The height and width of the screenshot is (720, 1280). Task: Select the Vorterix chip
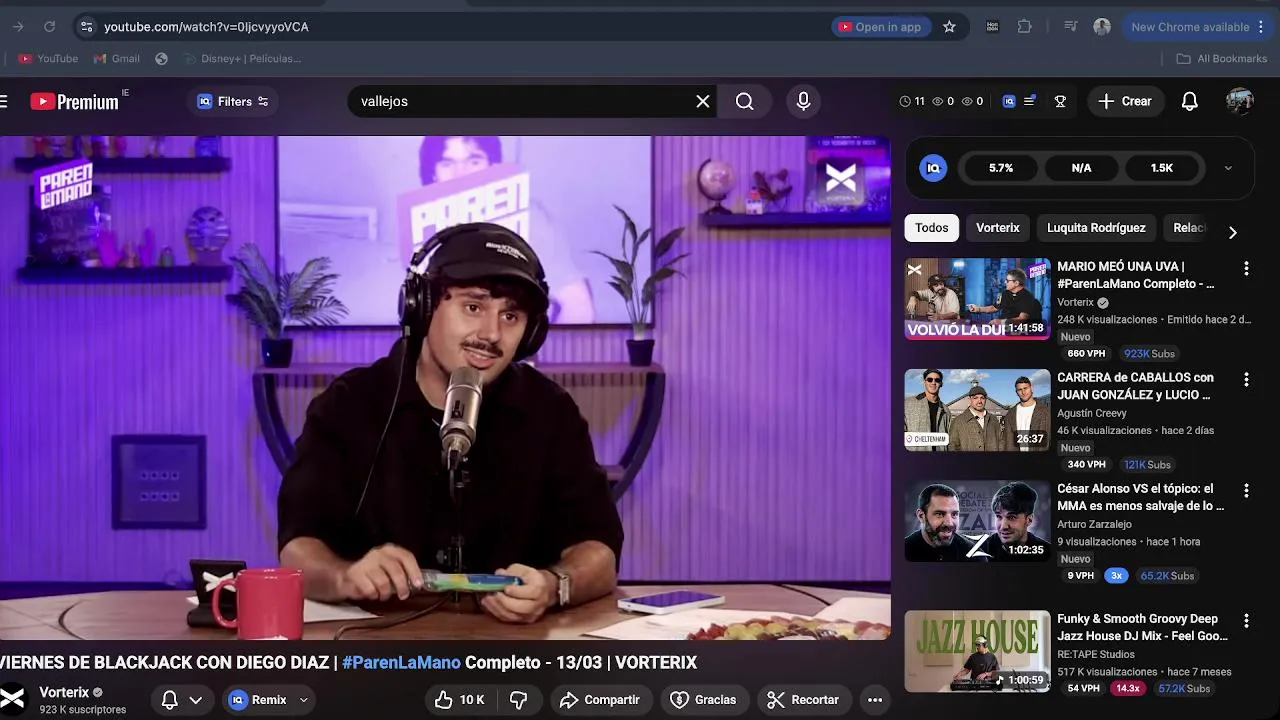pyautogui.click(x=997, y=228)
